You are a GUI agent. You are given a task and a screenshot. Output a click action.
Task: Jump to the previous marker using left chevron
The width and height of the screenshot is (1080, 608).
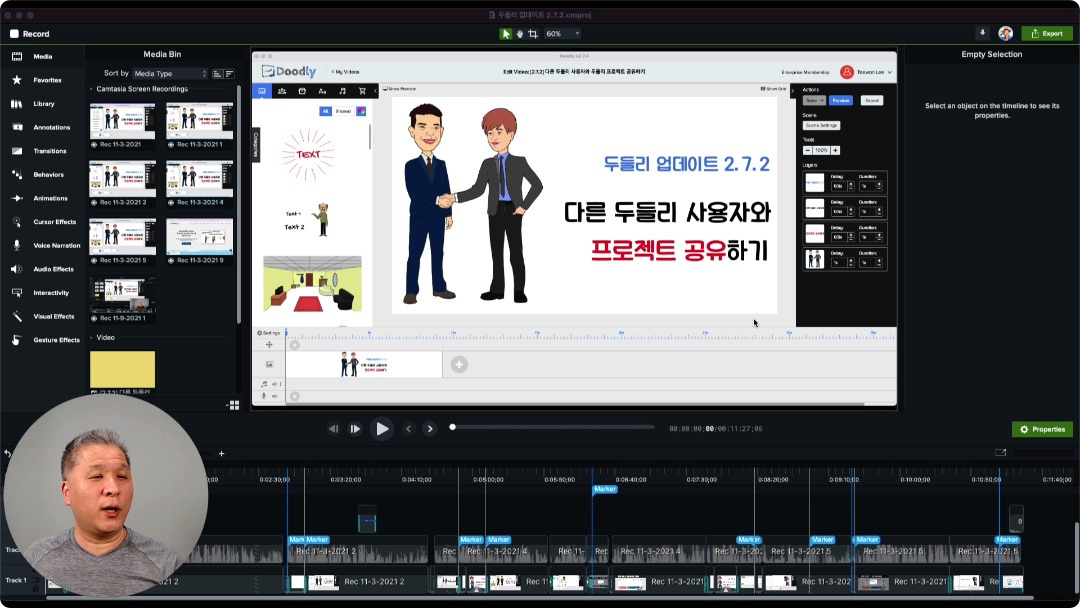[x=408, y=429]
